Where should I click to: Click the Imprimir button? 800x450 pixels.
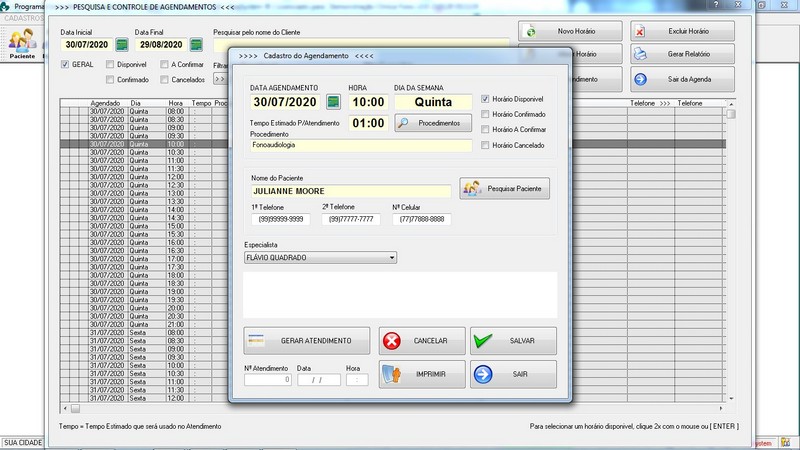pos(422,374)
